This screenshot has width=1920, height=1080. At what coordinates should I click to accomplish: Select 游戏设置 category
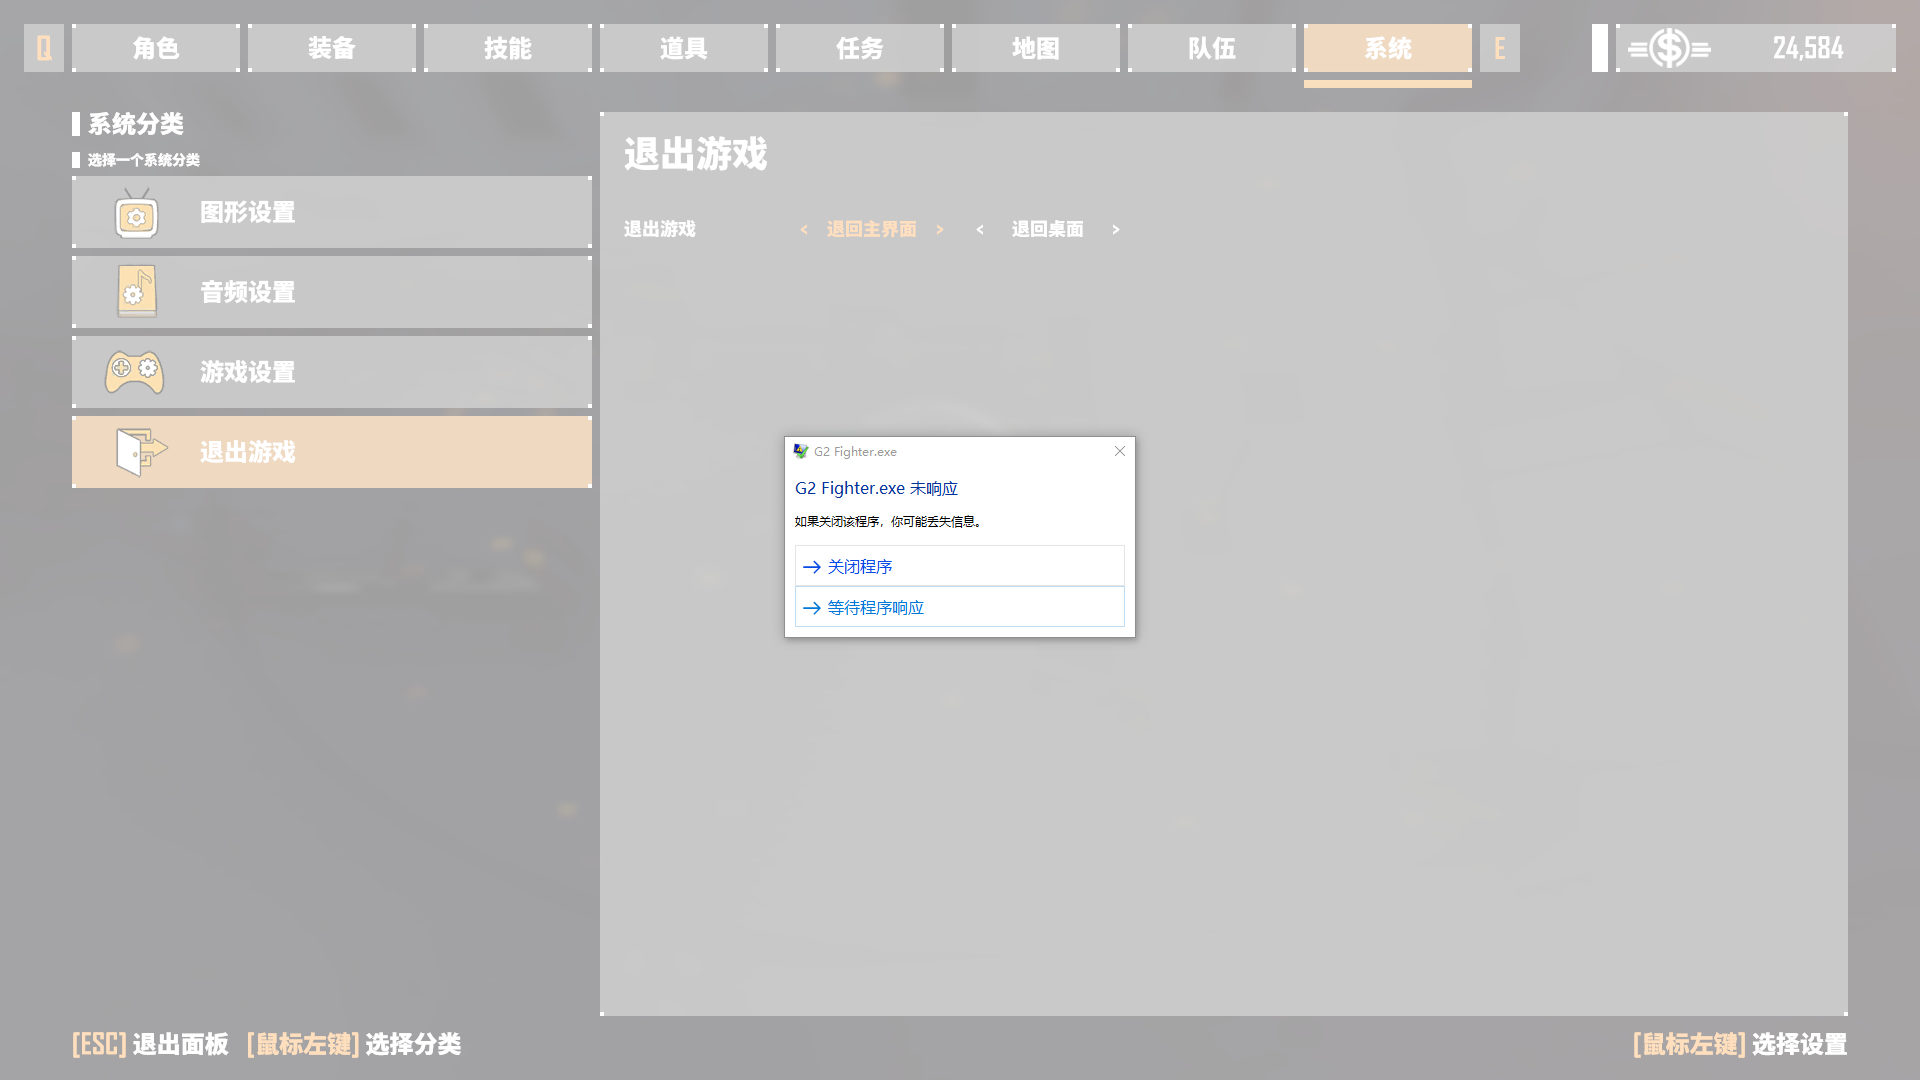click(x=332, y=372)
